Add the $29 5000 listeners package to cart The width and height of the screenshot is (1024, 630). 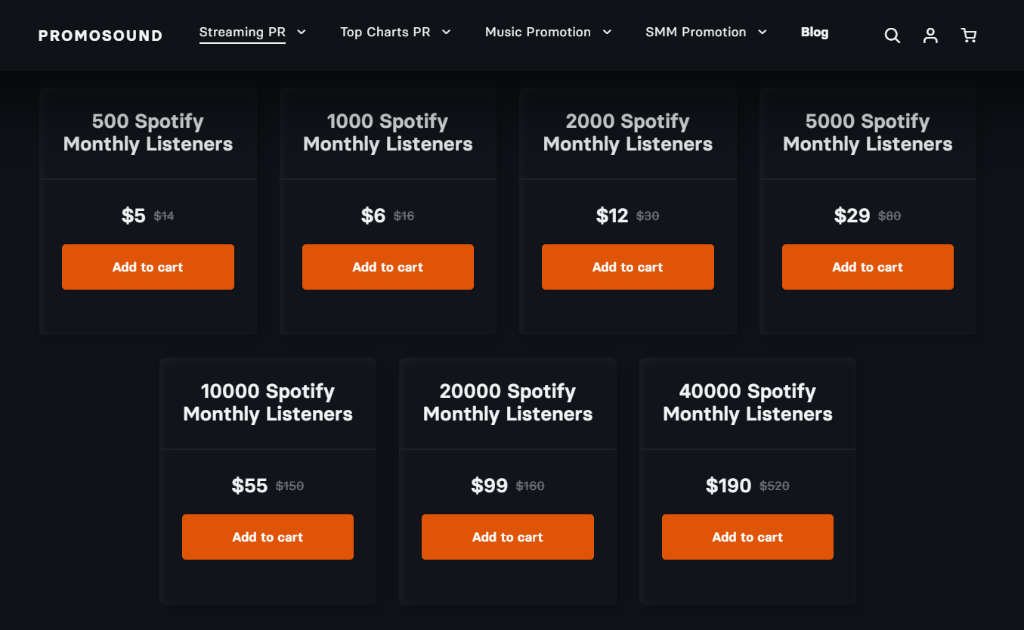[867, 267]
